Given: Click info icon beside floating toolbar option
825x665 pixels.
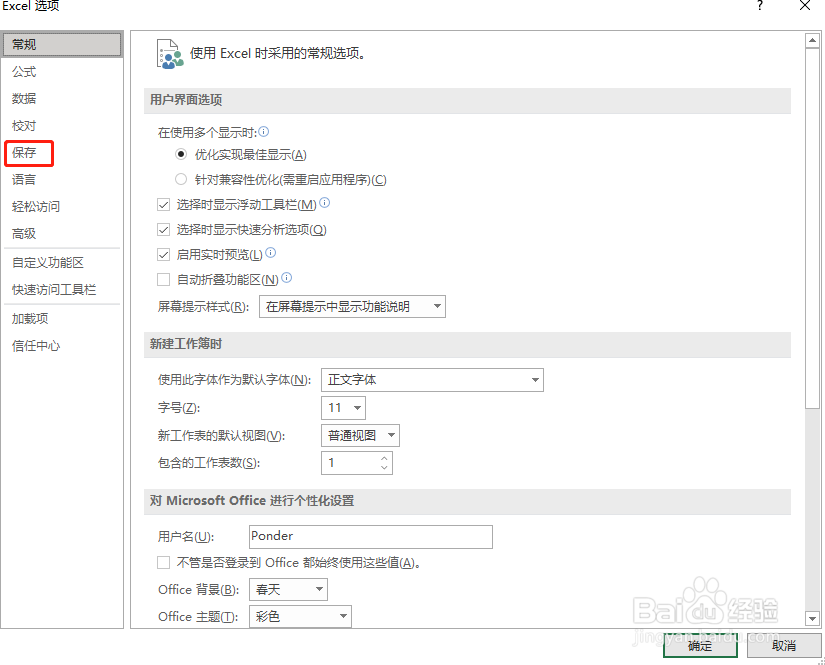Looking at the screenshot, I should tap(325, 203).
